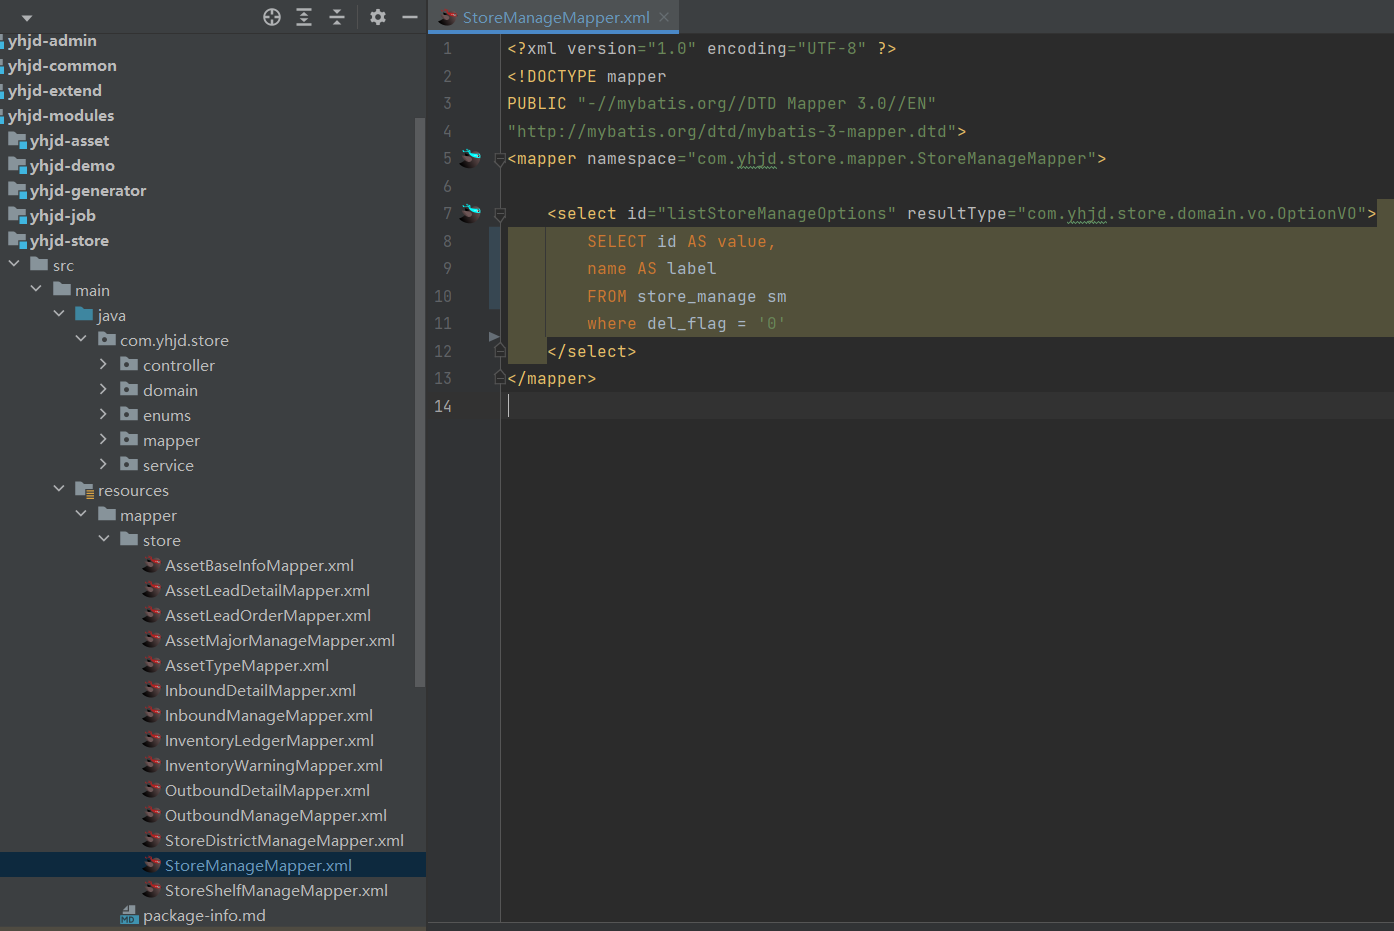Click the yhjd-job module folder icon
Viewport: 1394px width, 931px height.
coord(17,215)
